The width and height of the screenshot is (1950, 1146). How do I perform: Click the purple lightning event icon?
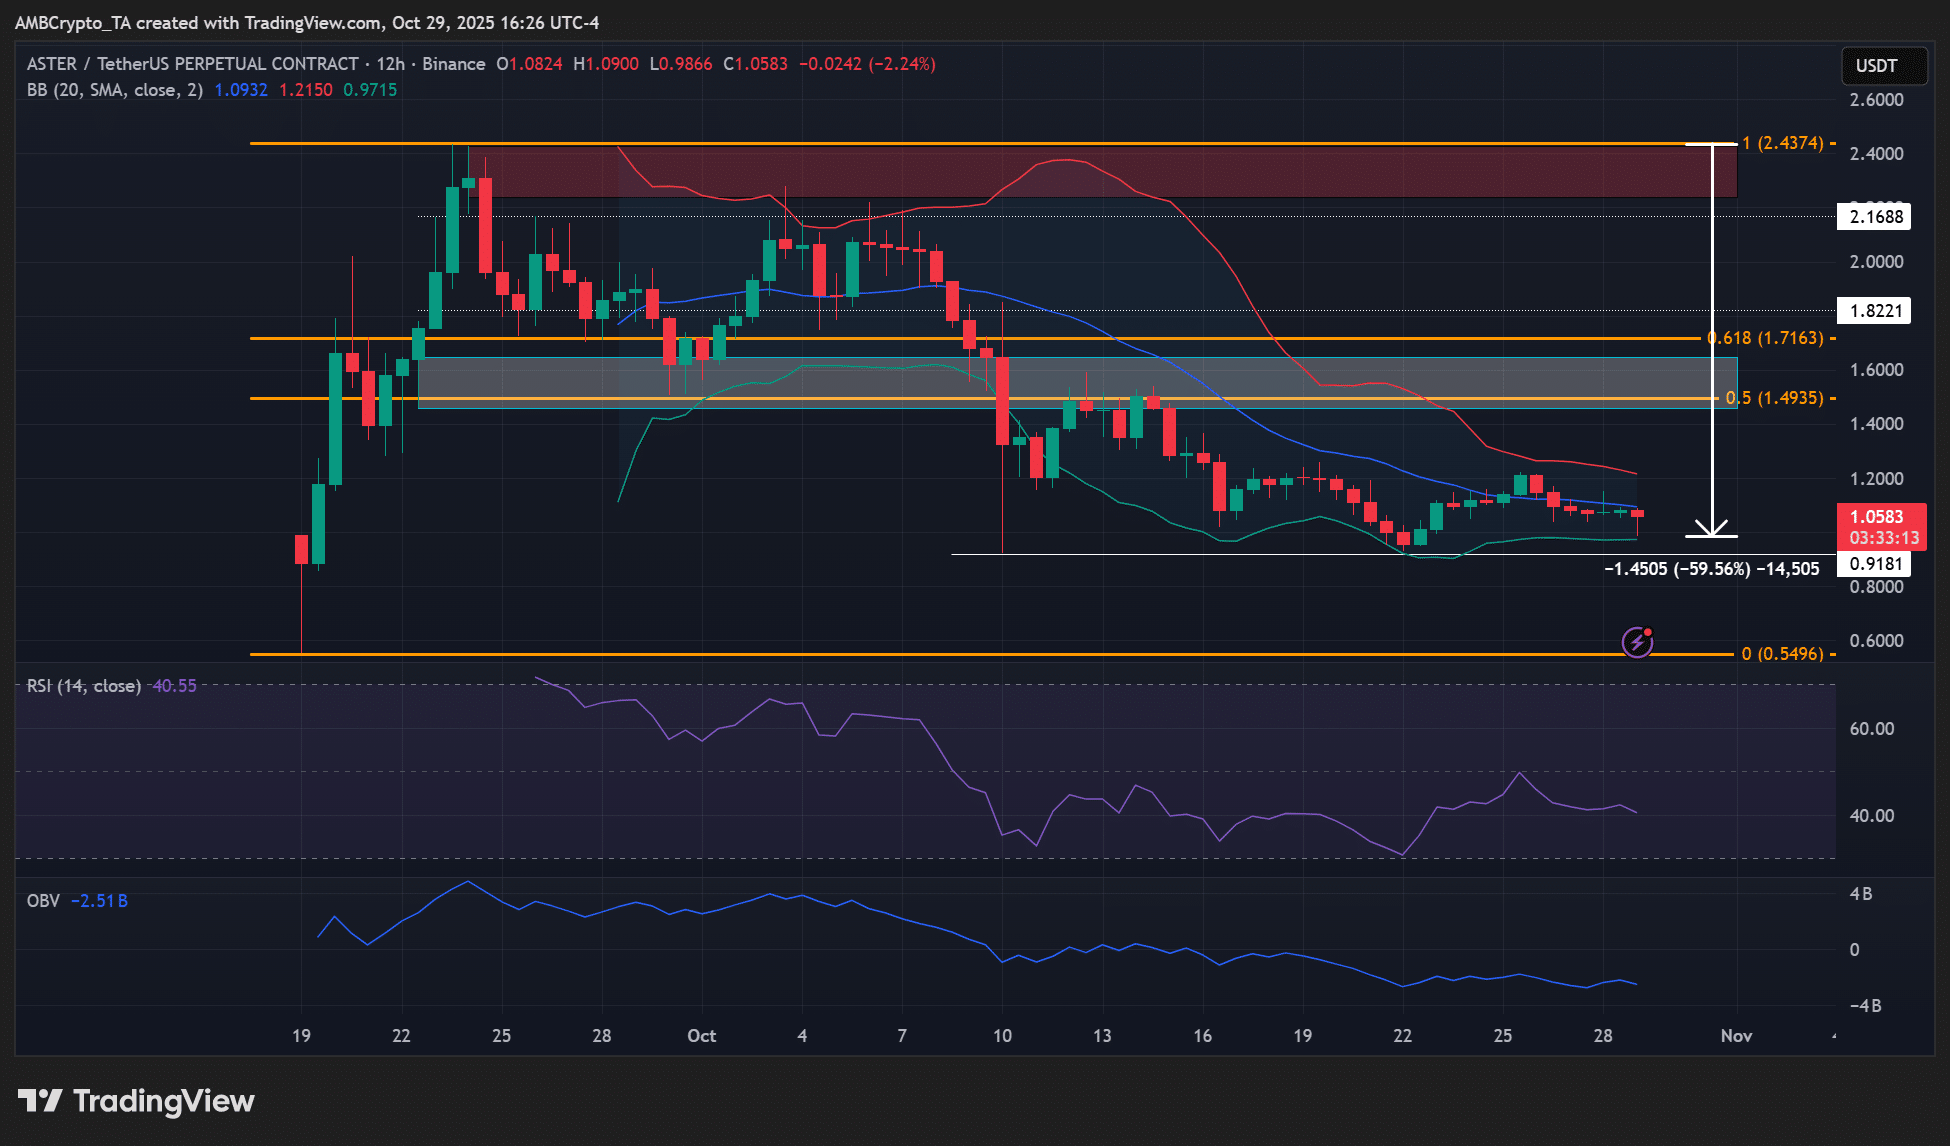[1637, 641]
